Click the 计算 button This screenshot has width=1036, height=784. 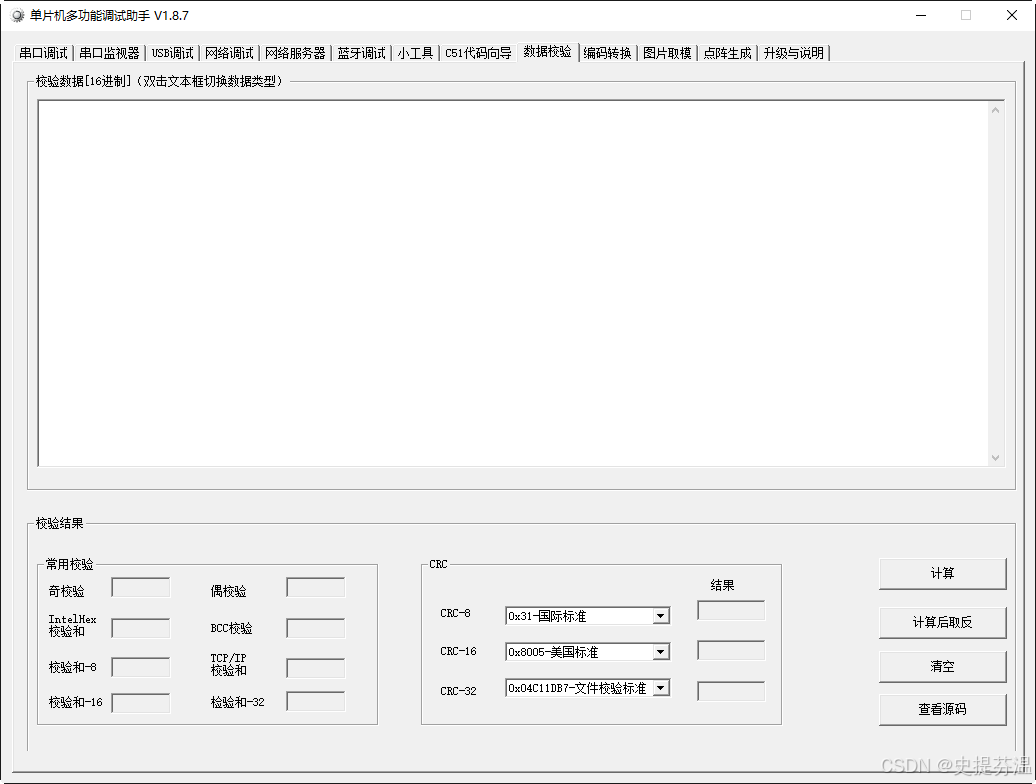coord(943,573)
